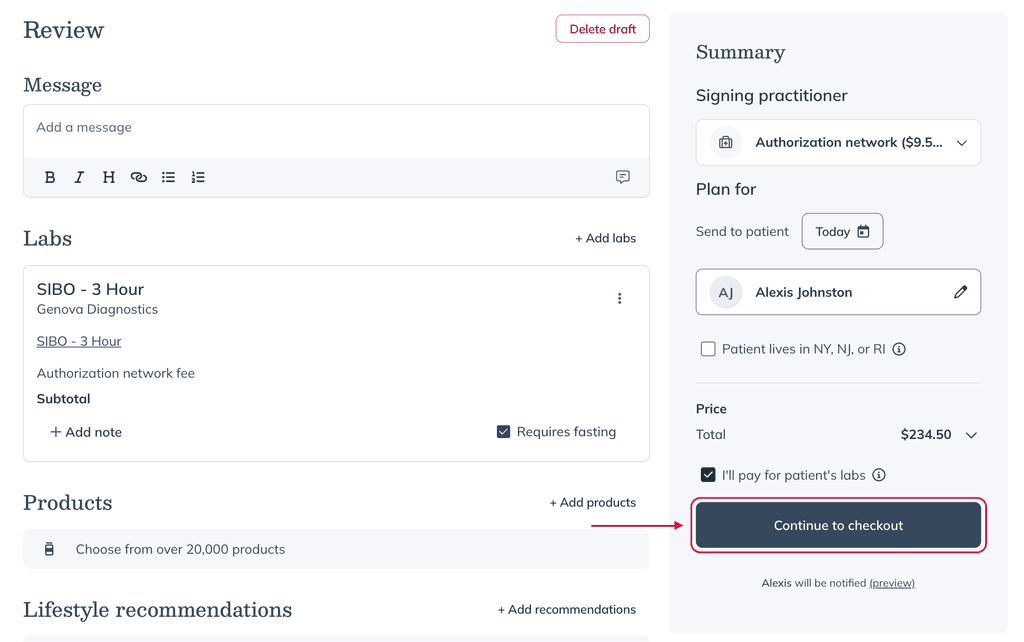Add products to the plan

pyautogui.click(x=592, y=502)
